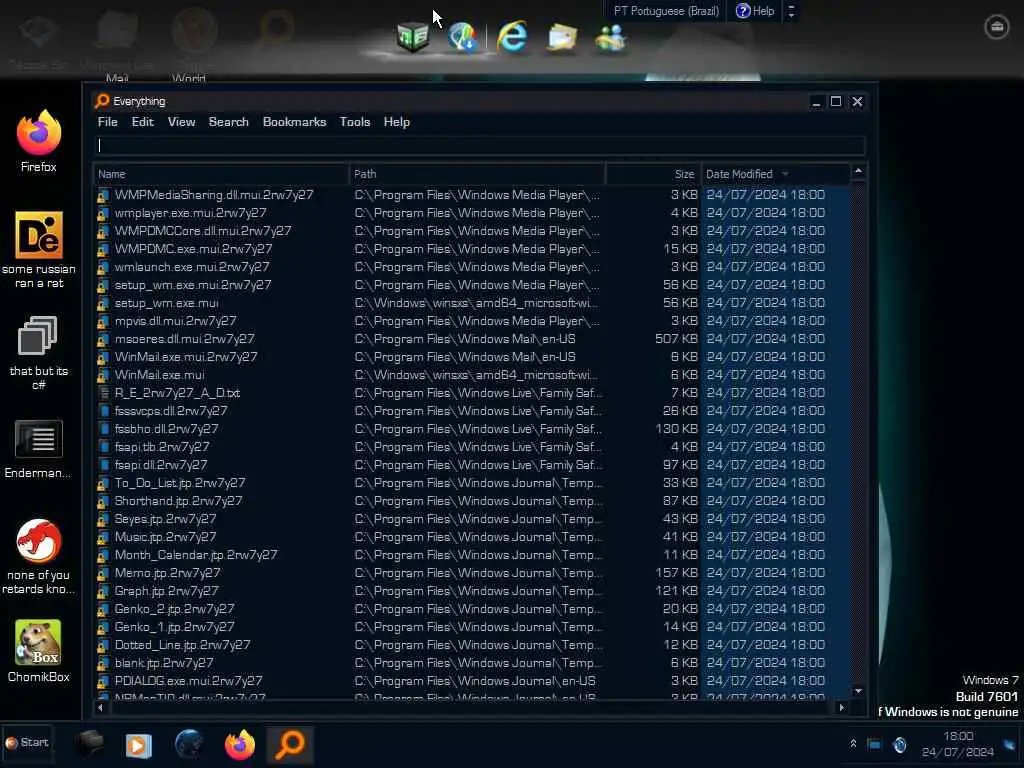Click the black box icon on the taskbar

pos(89,743)
